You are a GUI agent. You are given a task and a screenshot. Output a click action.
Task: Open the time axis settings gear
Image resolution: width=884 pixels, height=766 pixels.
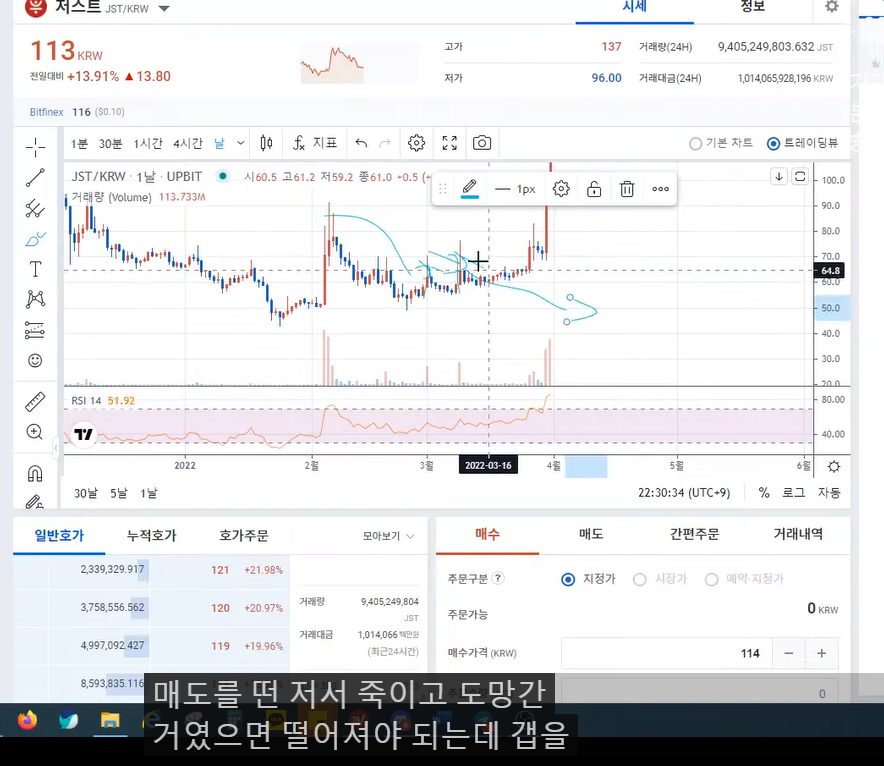point(834,466)
